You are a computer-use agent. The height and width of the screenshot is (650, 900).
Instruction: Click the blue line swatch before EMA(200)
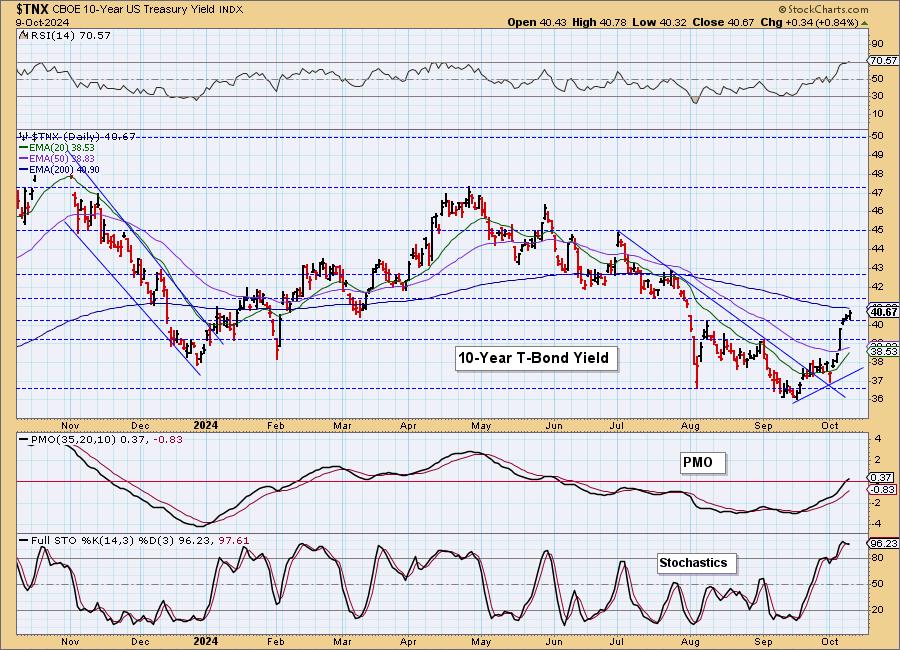coord(24,169)
